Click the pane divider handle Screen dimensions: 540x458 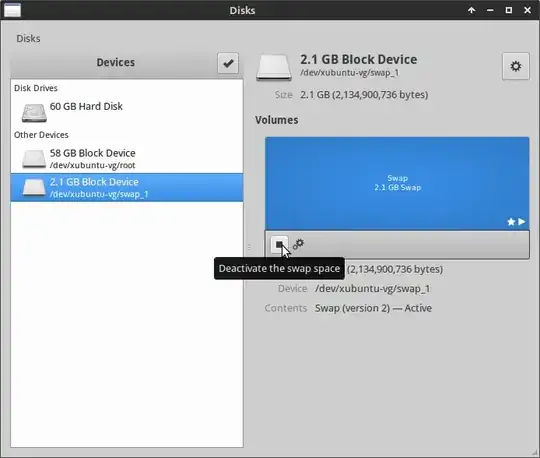point(249,247)
